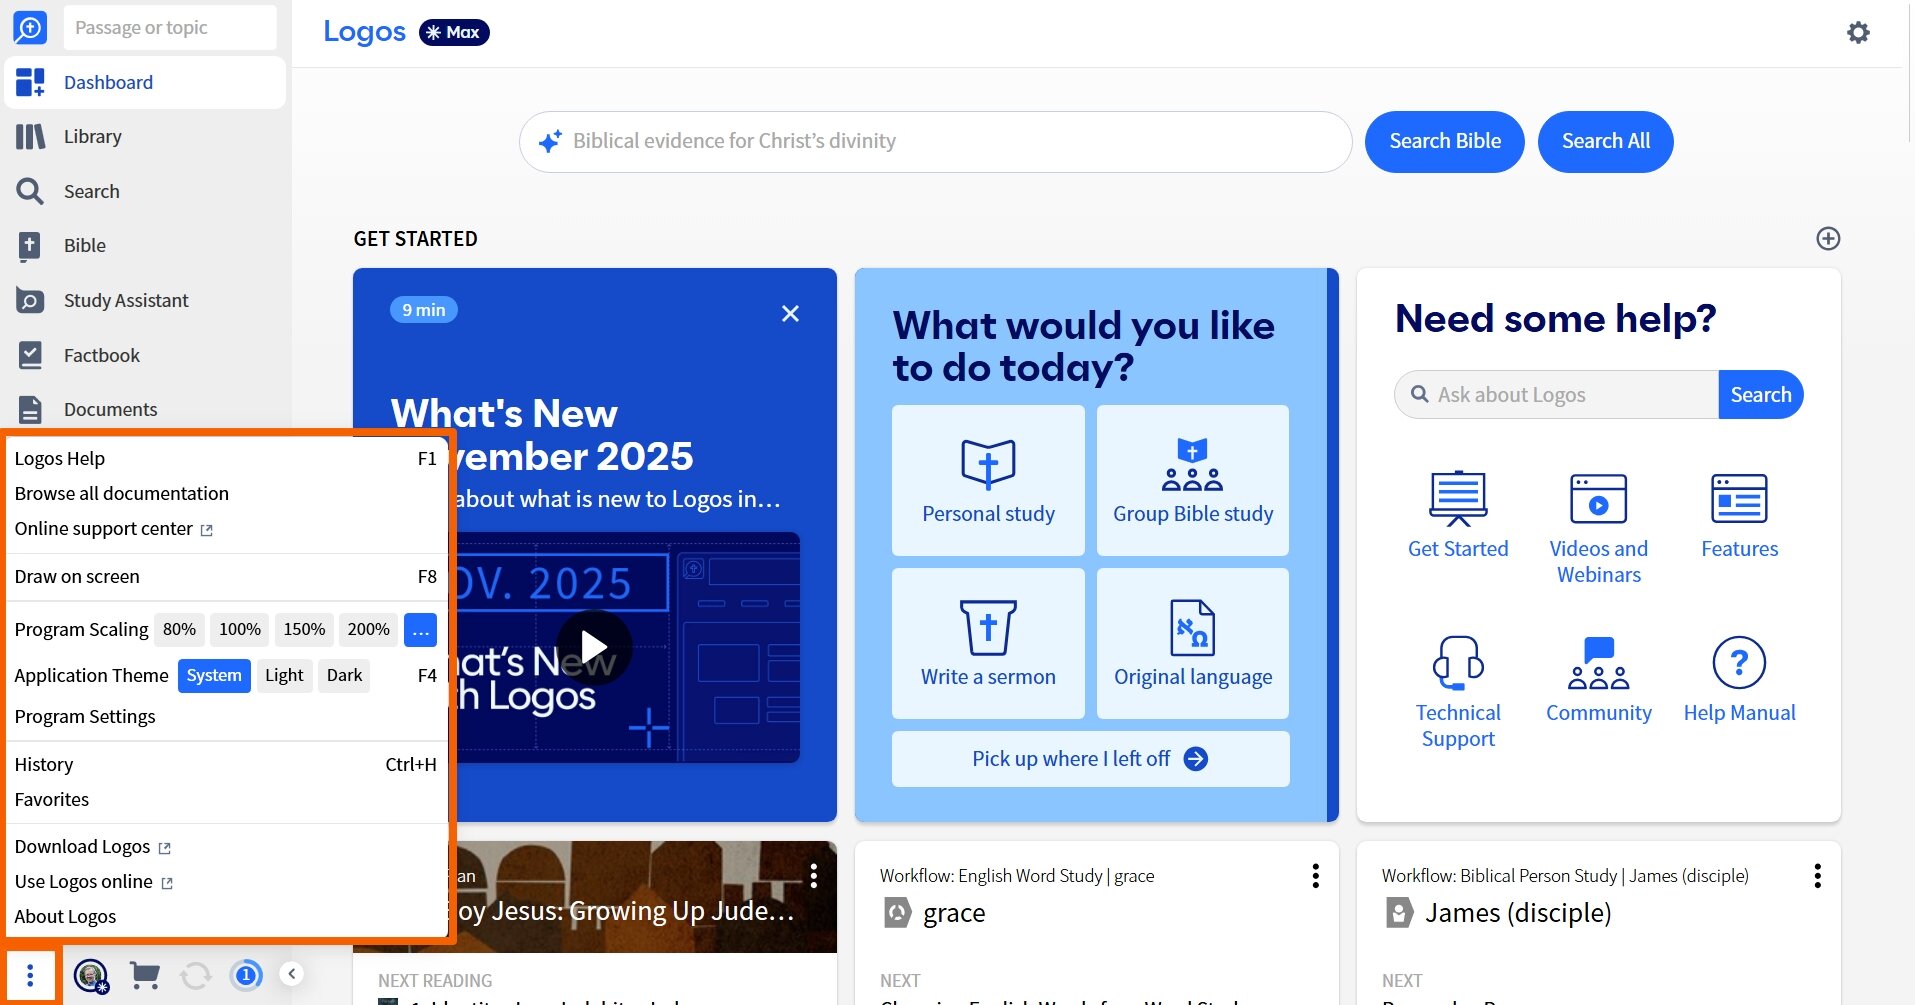Click the Videos and Webinars icon
1915x1005 pixels.
1598,499
